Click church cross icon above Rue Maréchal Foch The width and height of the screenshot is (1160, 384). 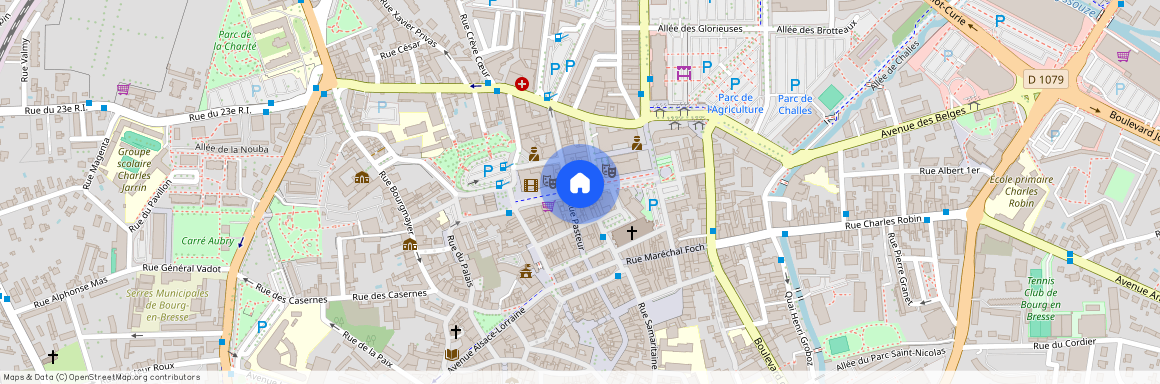click(632, 233)
